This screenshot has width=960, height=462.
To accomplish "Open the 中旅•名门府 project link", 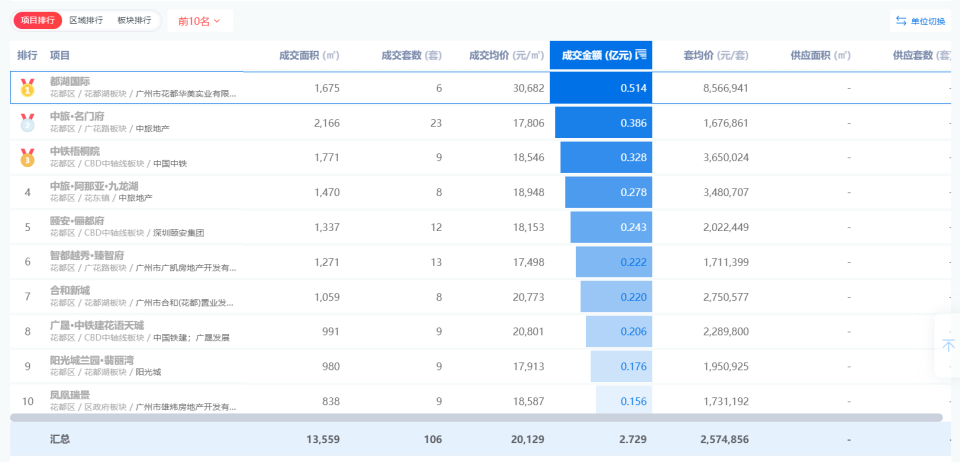I will click(x=76, y=116).
